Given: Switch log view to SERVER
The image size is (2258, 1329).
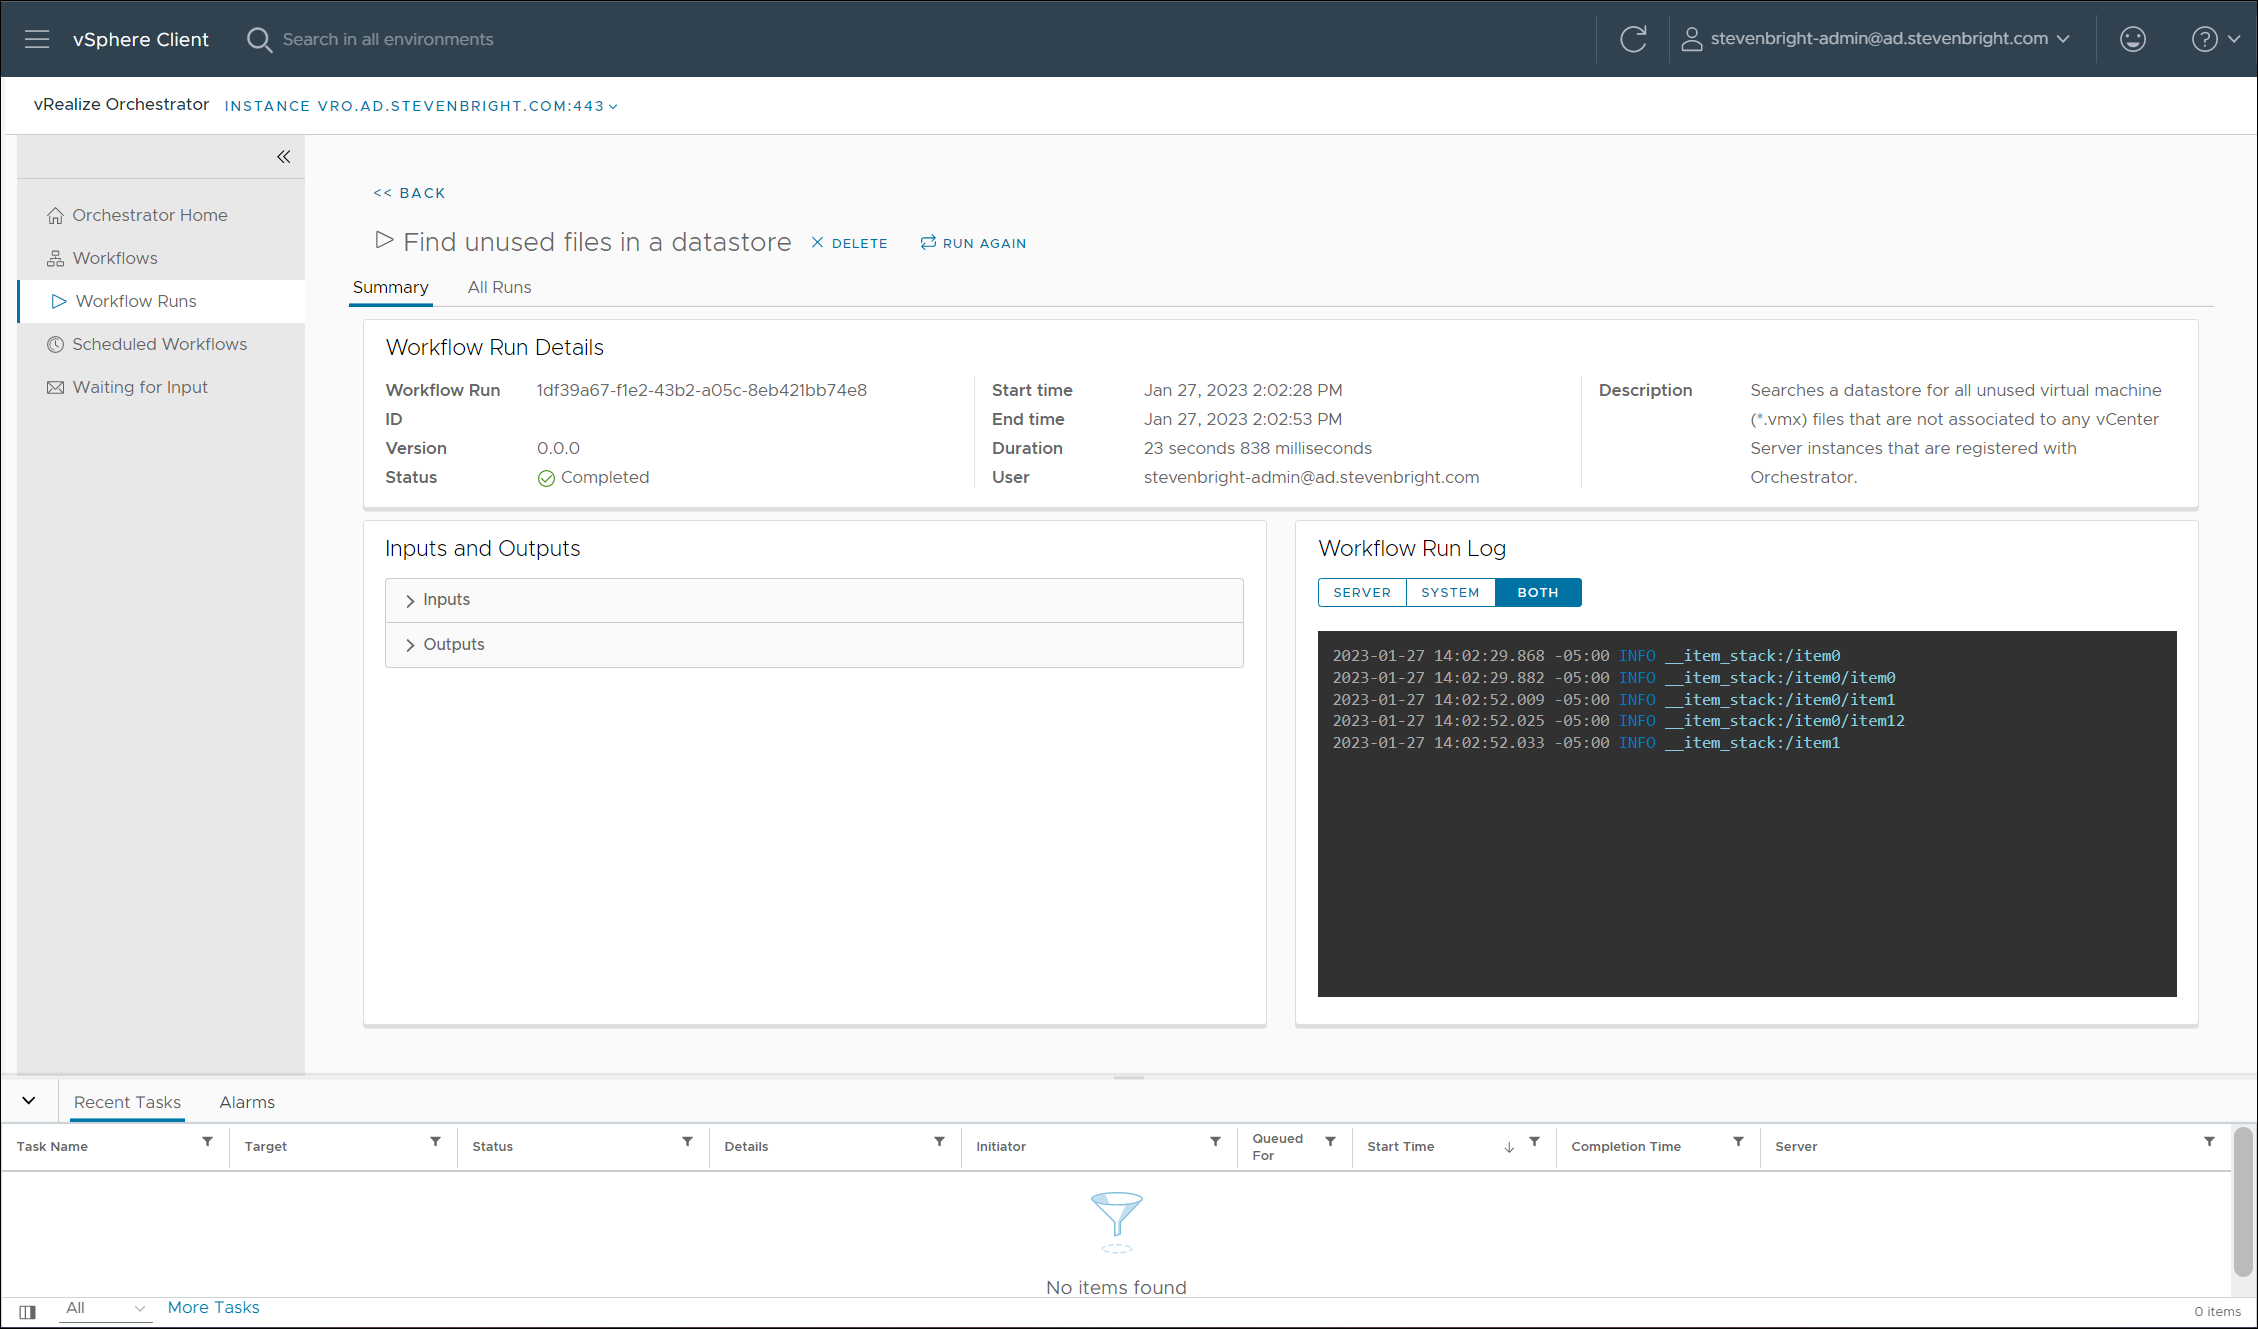Looking at the screenshot, I should pos(1361,593).
